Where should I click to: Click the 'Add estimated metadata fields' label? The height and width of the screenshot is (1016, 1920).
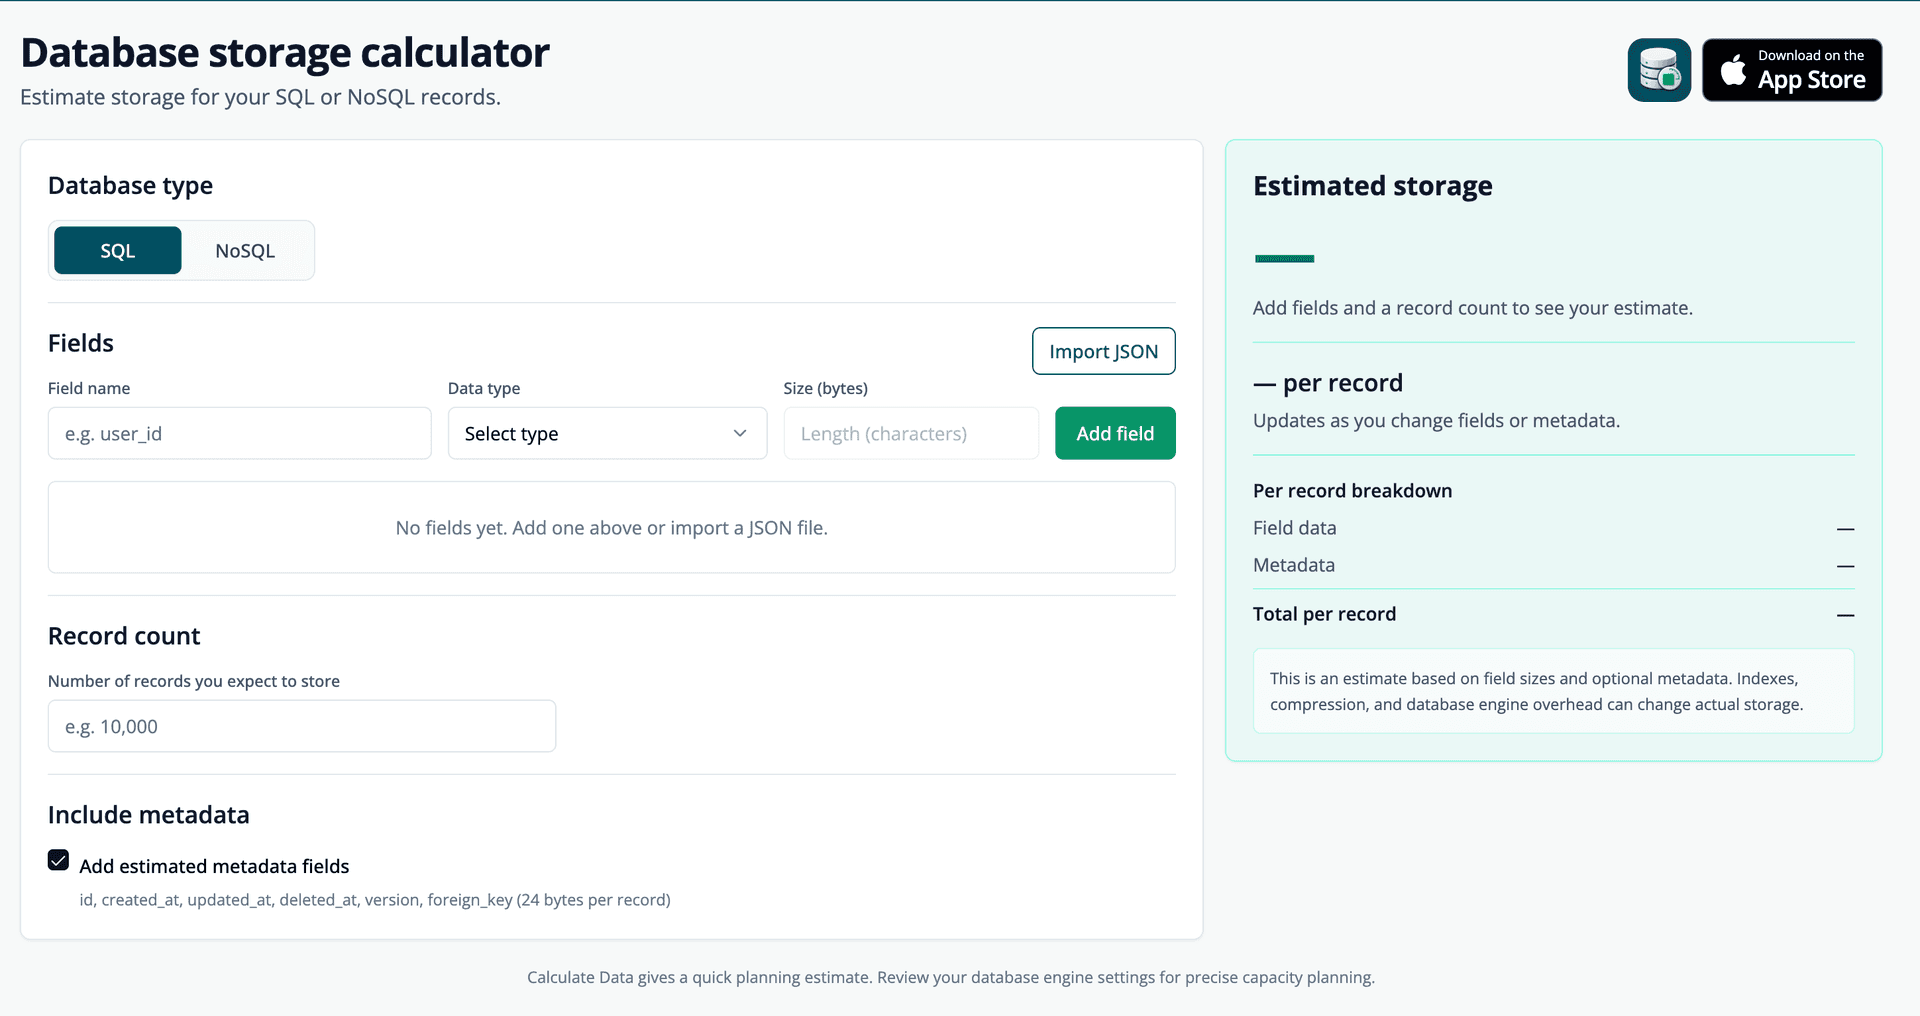(x=214, y=866)
